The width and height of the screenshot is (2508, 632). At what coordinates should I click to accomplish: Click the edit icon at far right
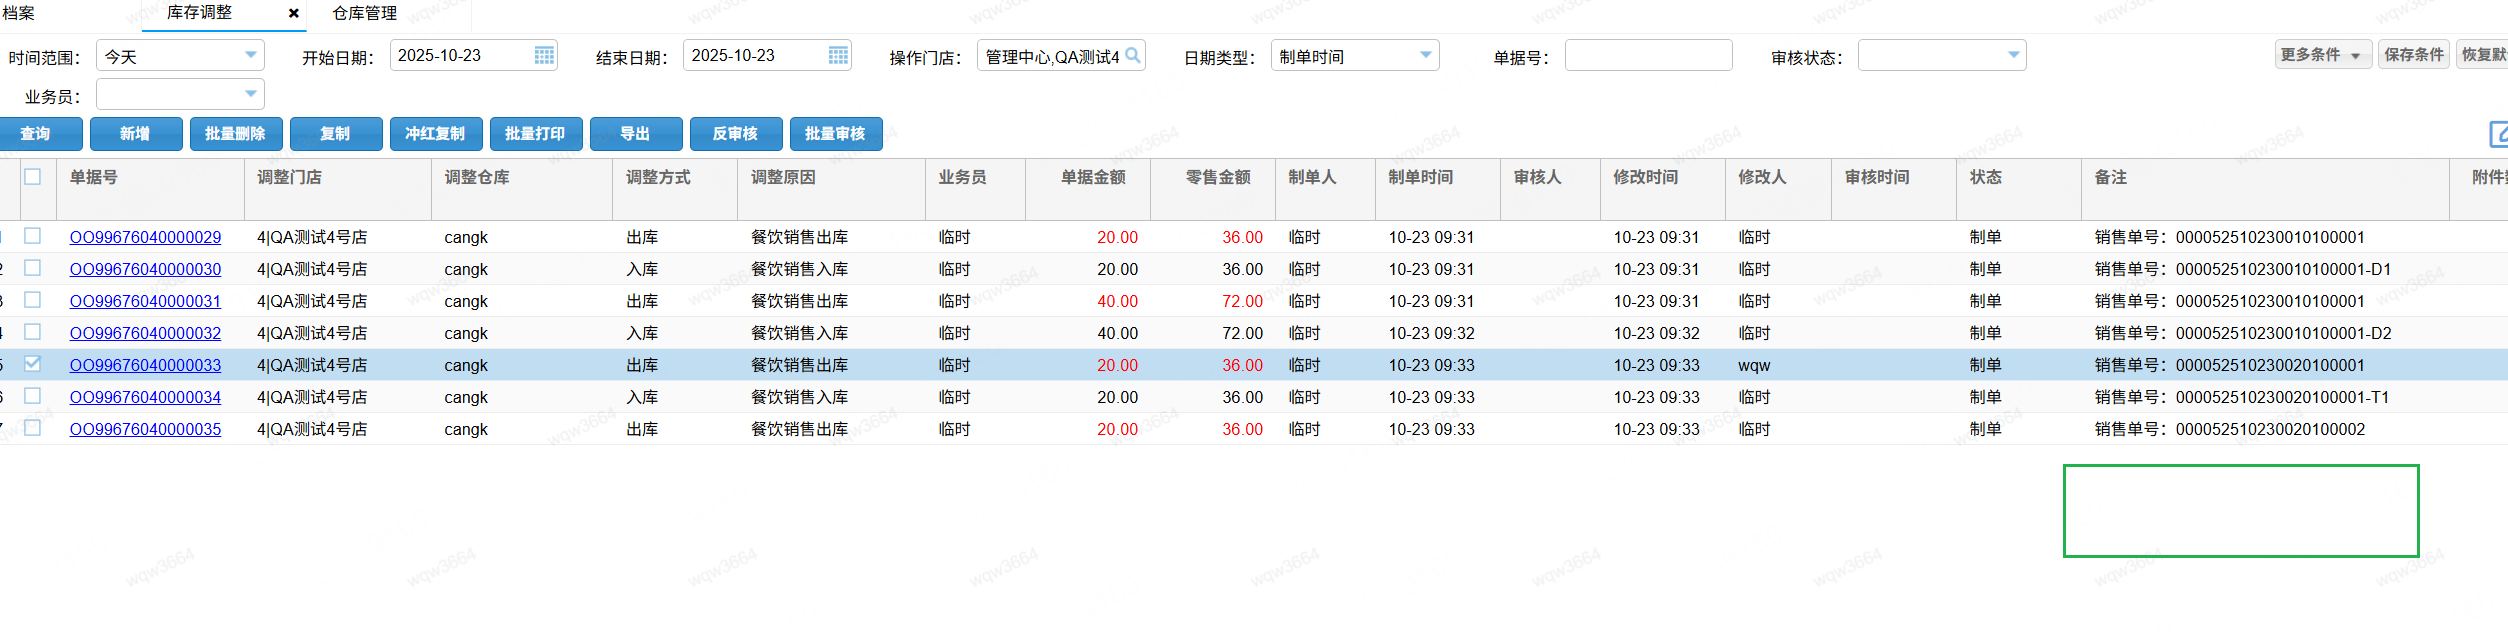click(2498, 134)
